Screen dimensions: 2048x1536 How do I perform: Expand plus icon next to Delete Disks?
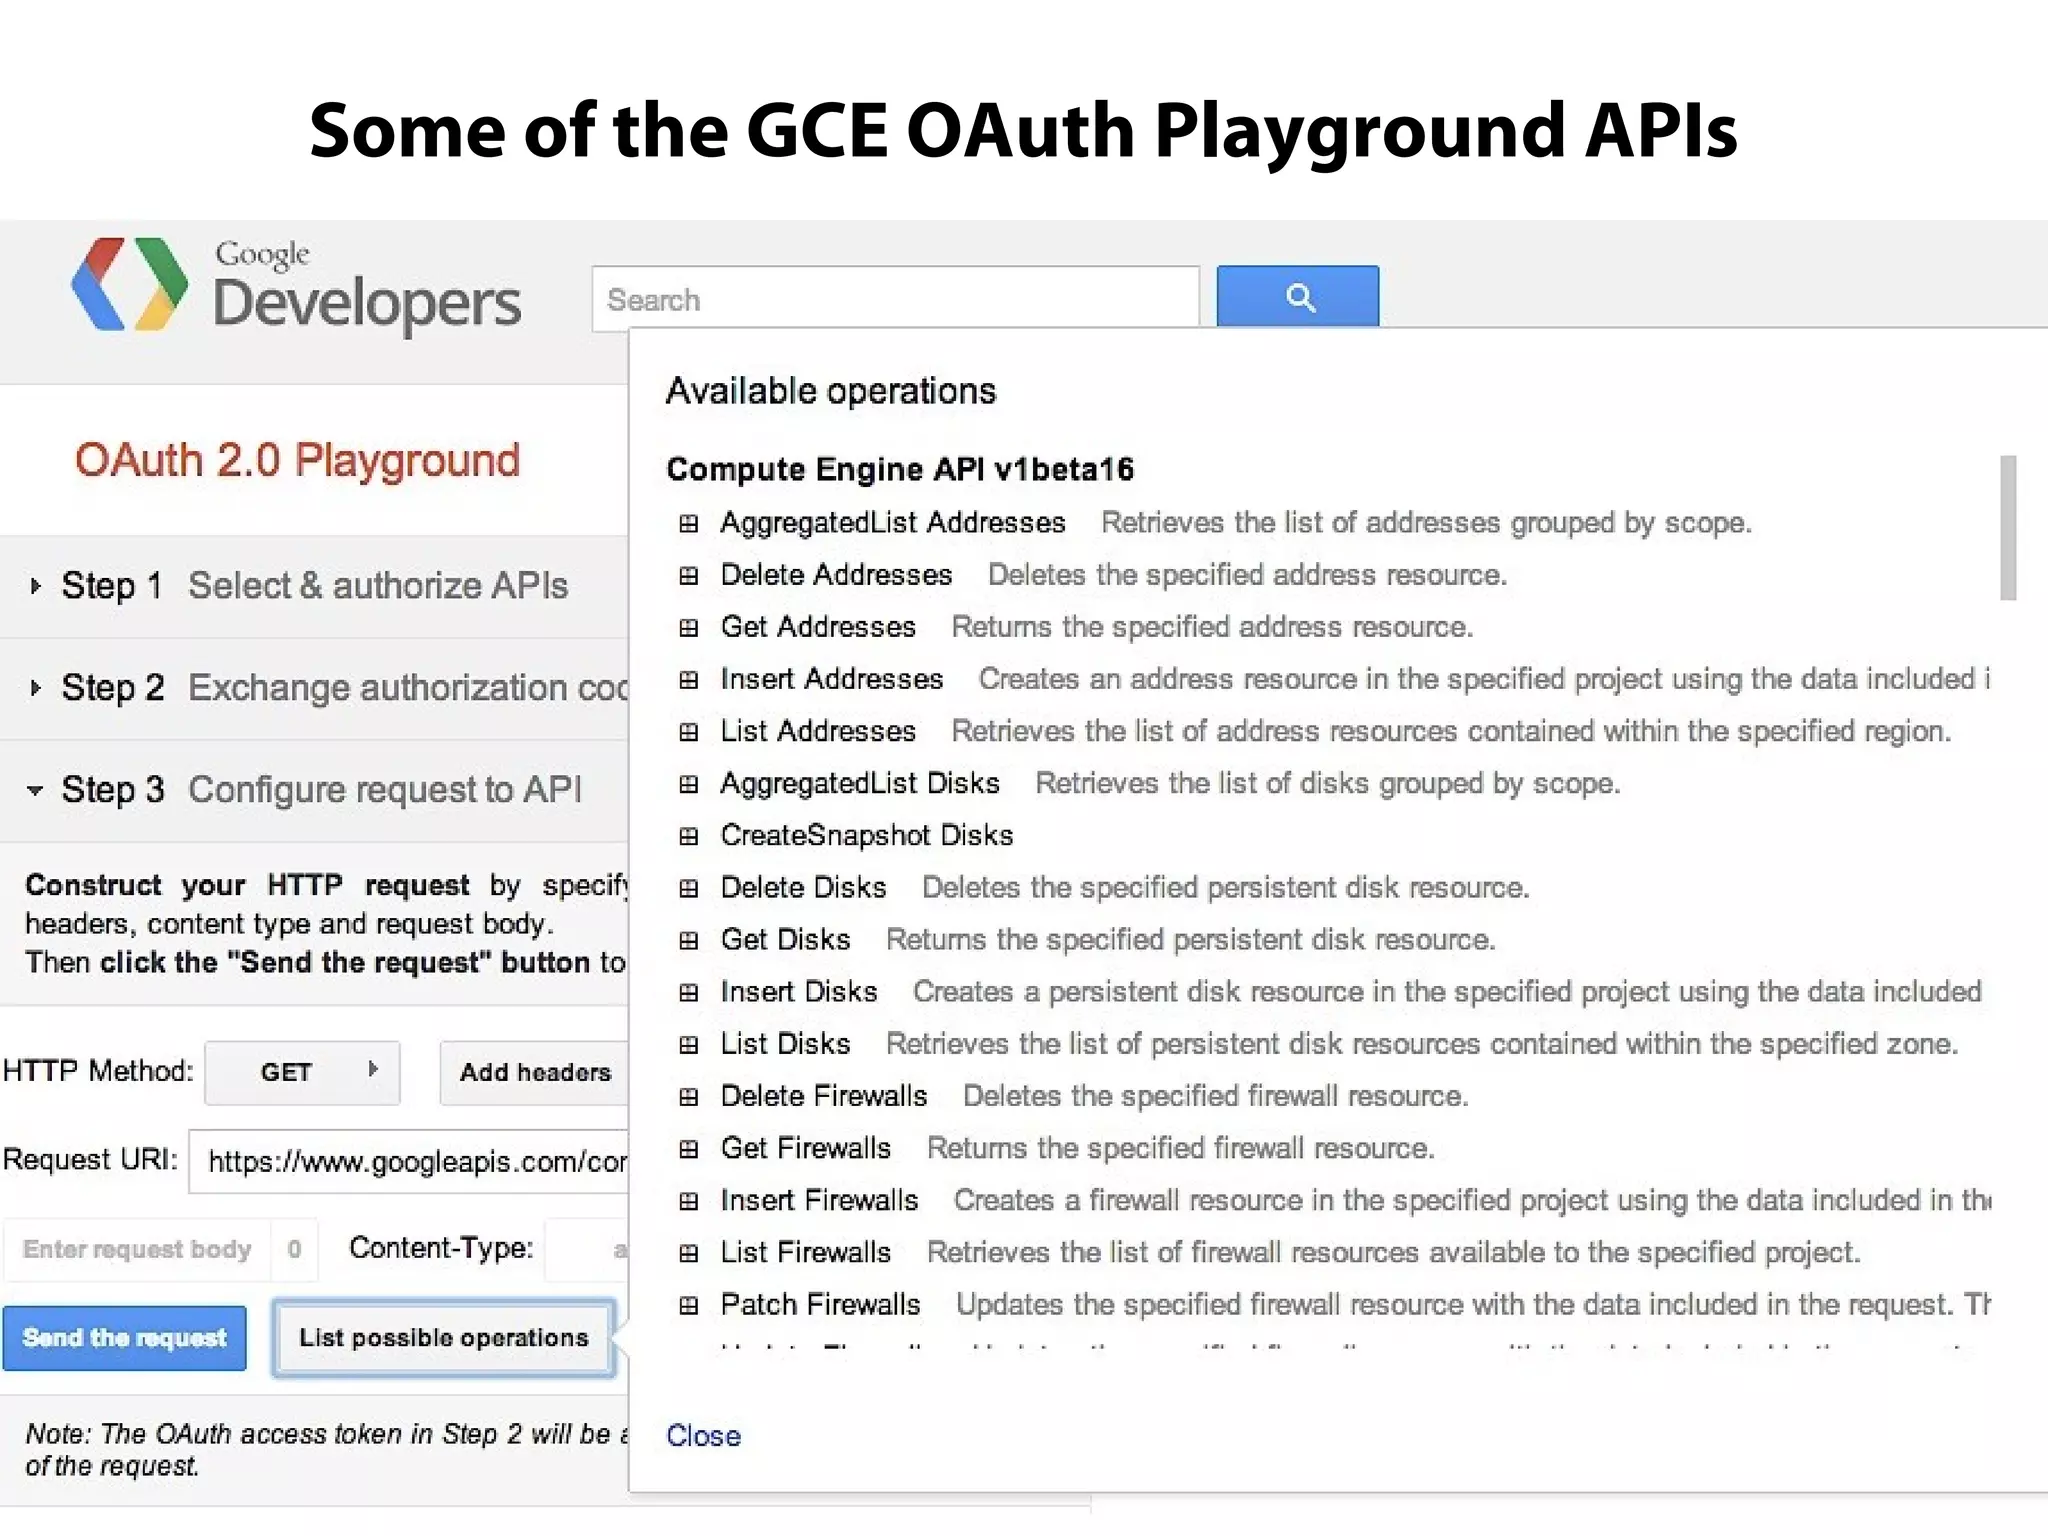tap(688, 888)
